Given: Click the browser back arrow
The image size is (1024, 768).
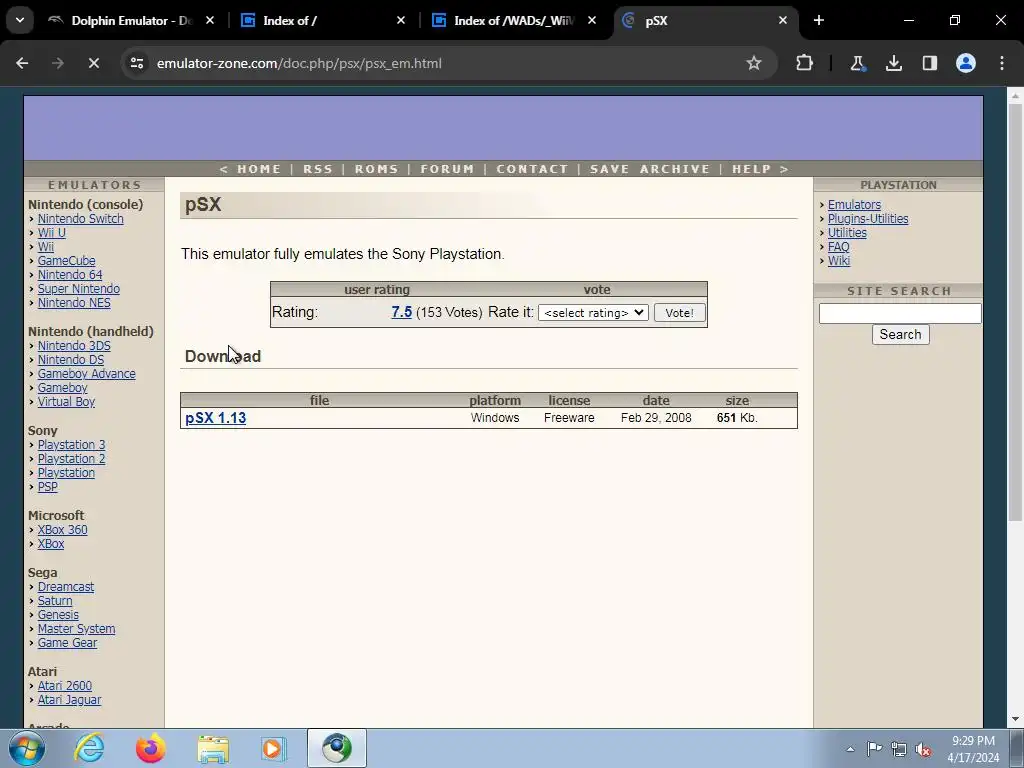Looking at the screenshot, I should 22,63.
